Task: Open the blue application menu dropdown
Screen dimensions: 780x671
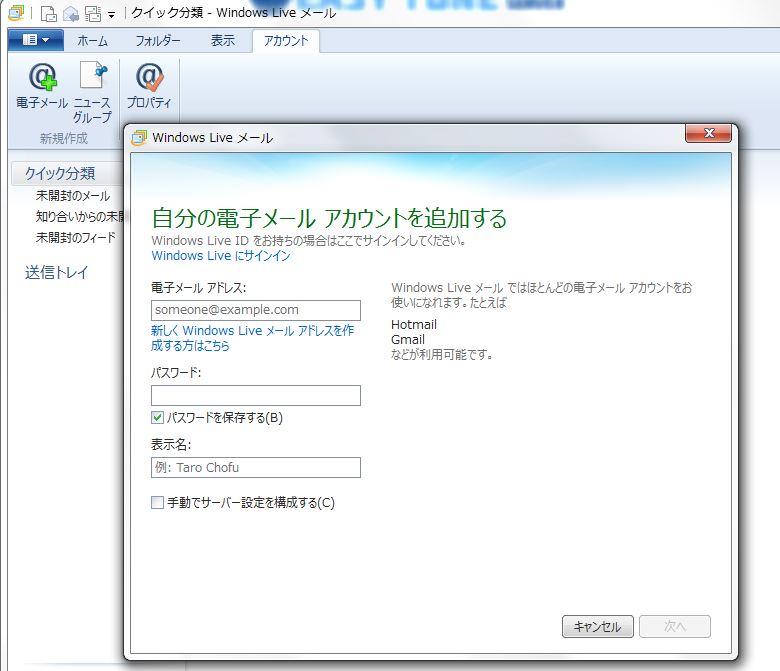Action: (x=35, y=41)
